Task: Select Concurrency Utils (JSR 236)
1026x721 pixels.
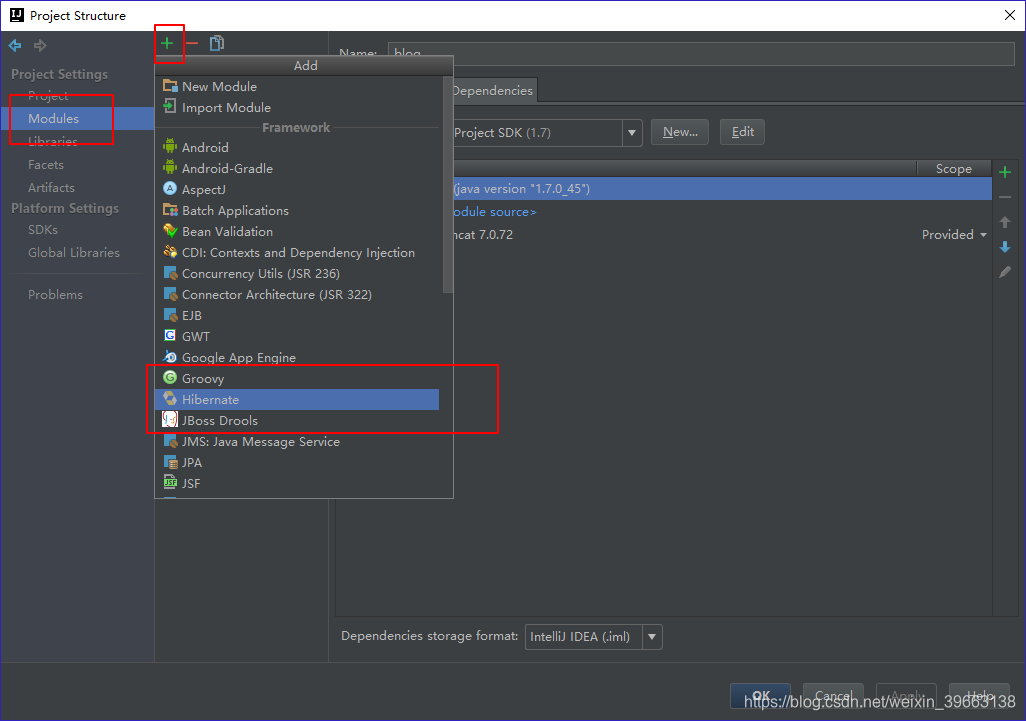Action: 299,273
